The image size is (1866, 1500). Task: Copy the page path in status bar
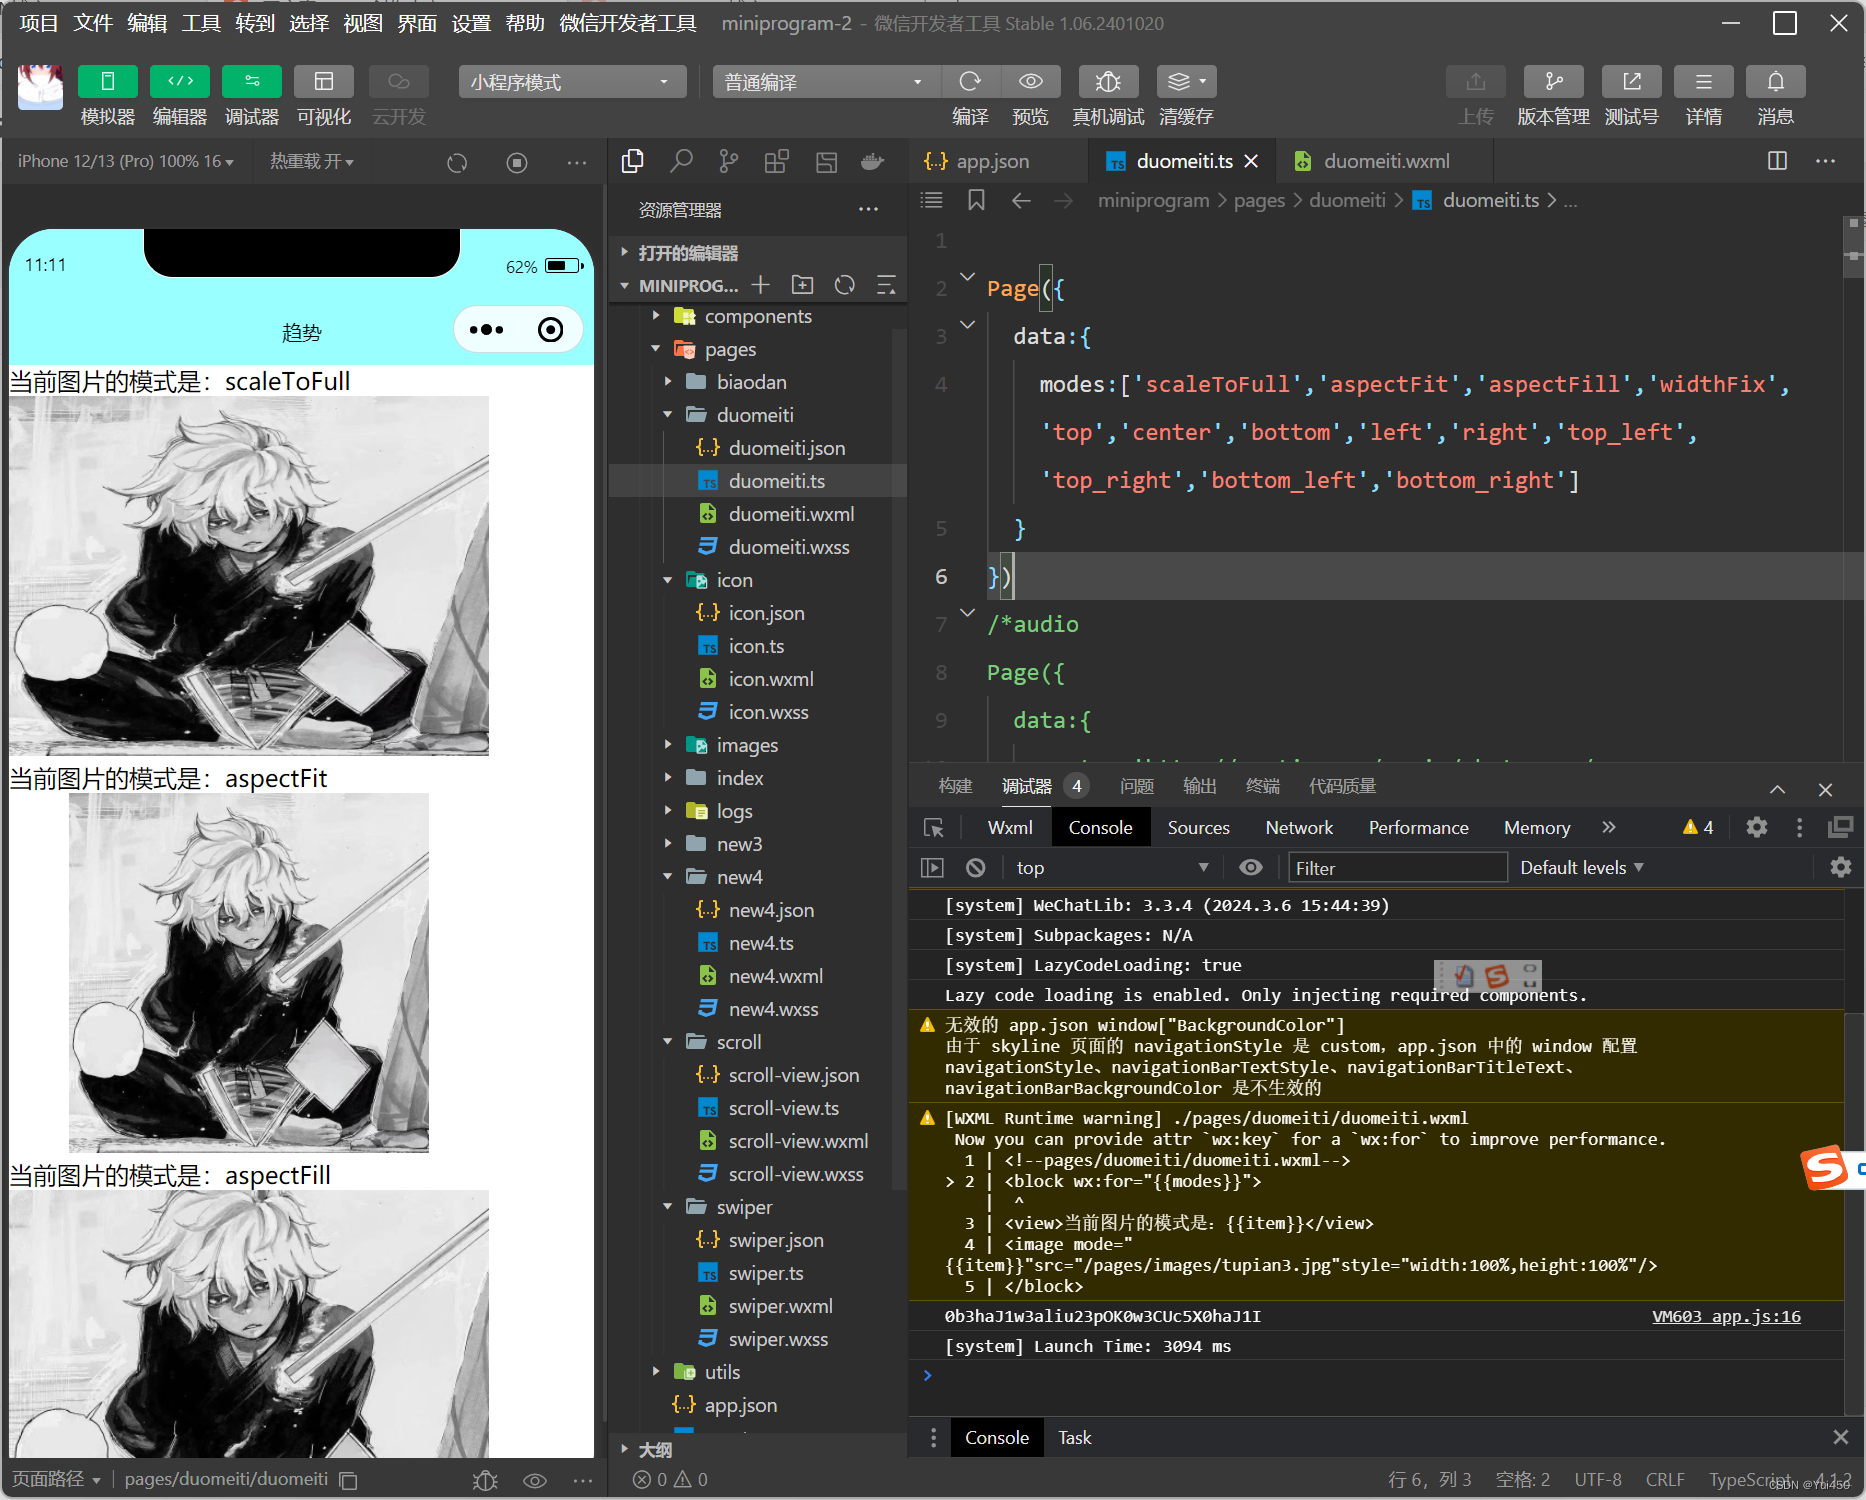pos(348,1480)
